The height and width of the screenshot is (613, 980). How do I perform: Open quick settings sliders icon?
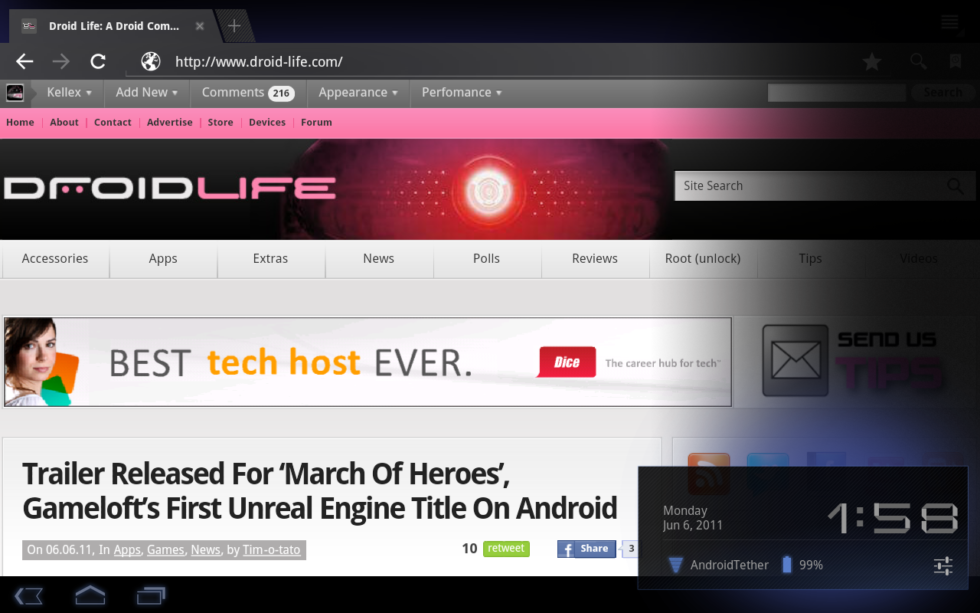coord(943,566)
